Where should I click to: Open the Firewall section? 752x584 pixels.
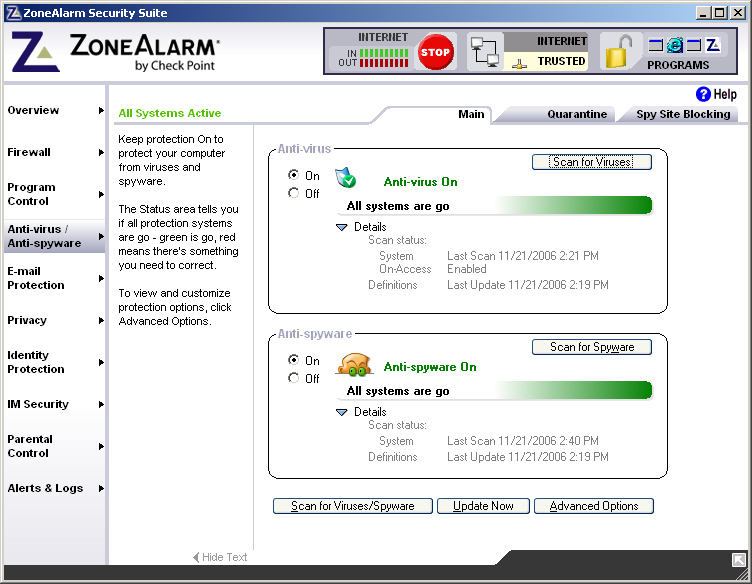(29, 152)
